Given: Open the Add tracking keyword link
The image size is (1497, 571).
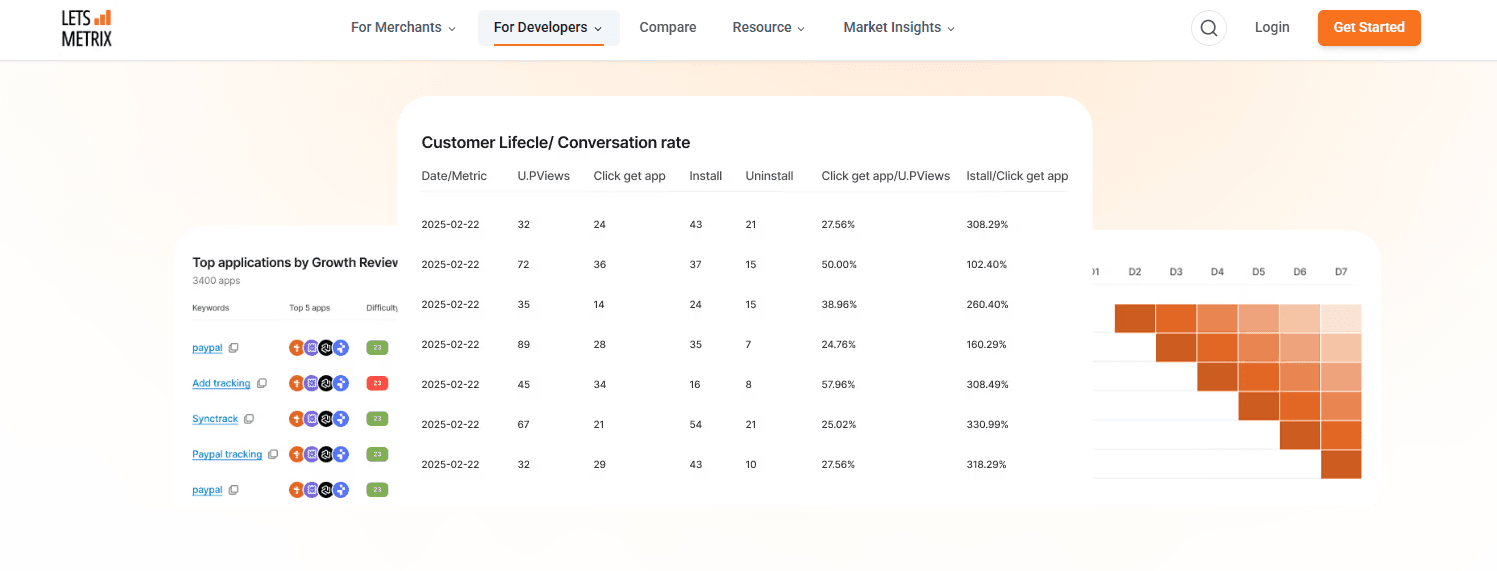Looking at the screenshot, I should 221,383.
